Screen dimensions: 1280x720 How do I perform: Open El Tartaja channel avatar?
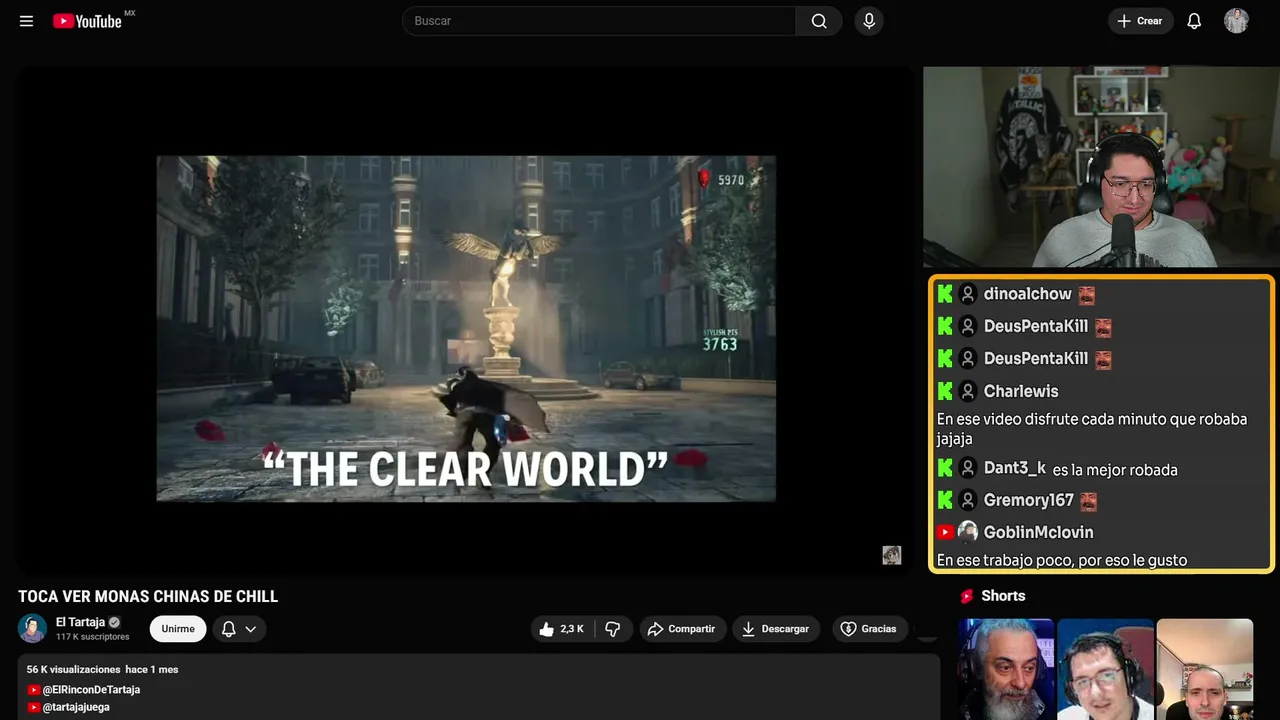tap(33, 628)
